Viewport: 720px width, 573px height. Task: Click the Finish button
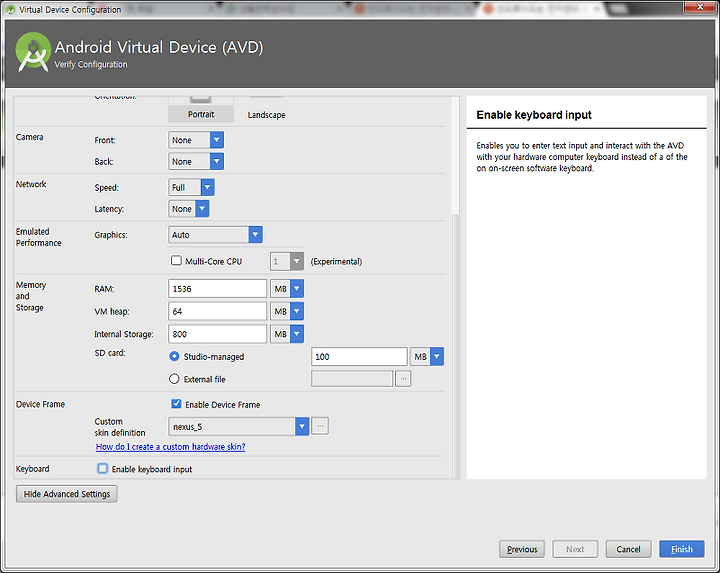point(682,549)
